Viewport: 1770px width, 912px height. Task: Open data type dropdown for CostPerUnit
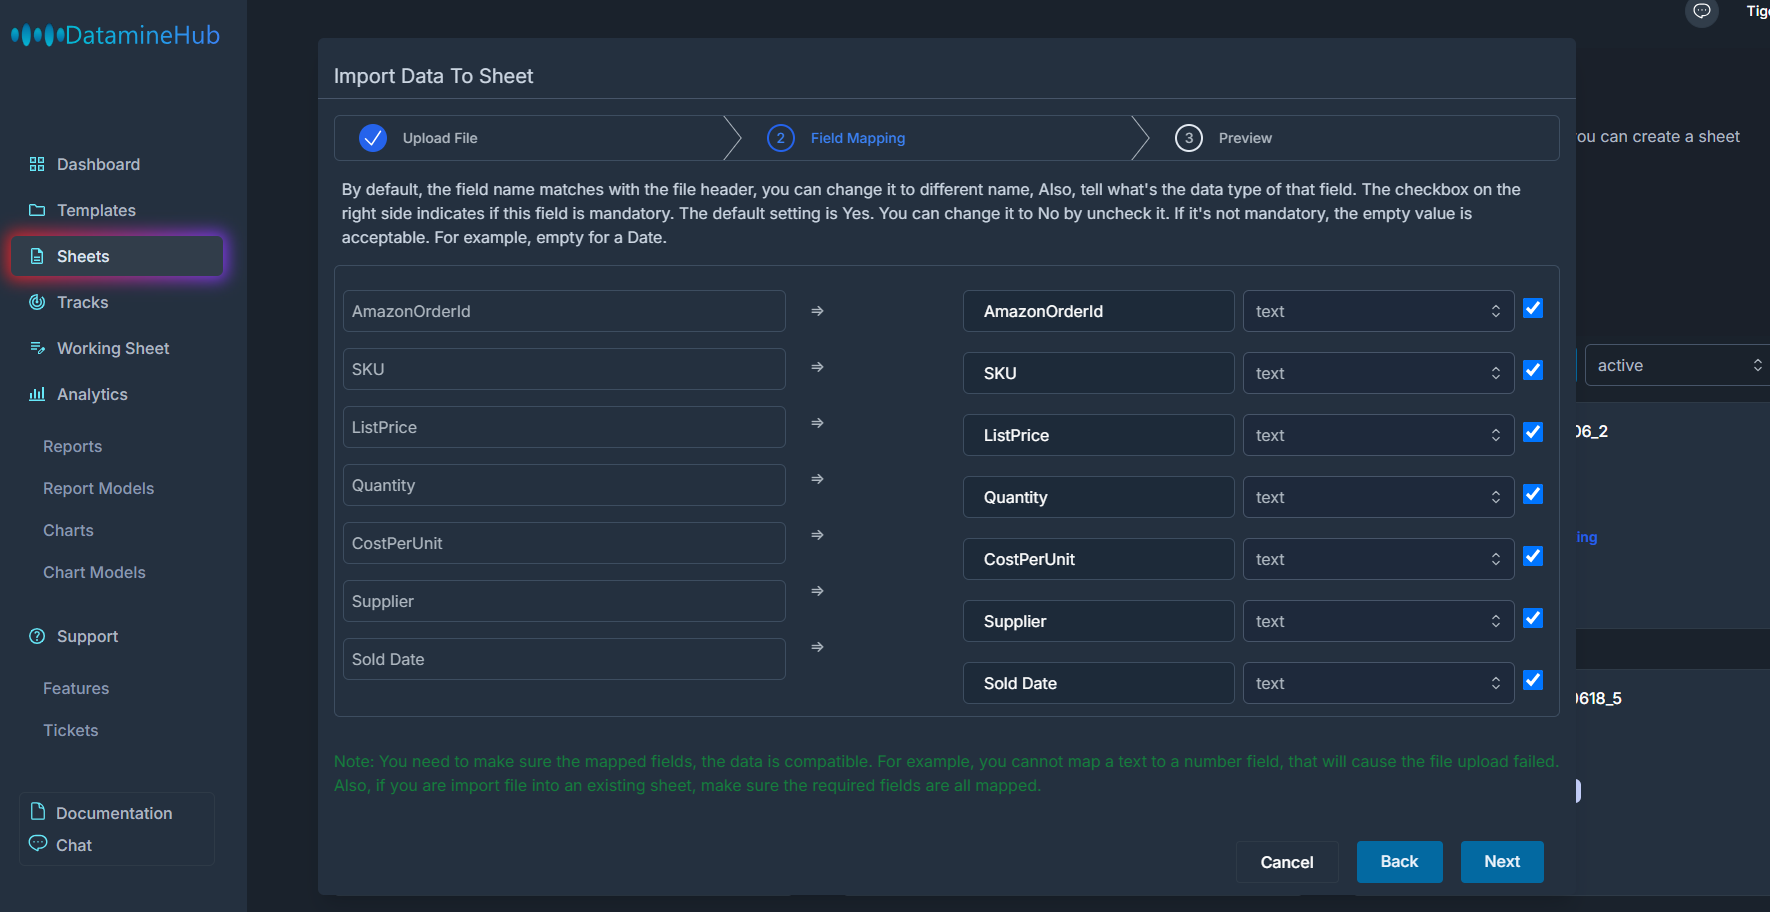pos(1378,559)
